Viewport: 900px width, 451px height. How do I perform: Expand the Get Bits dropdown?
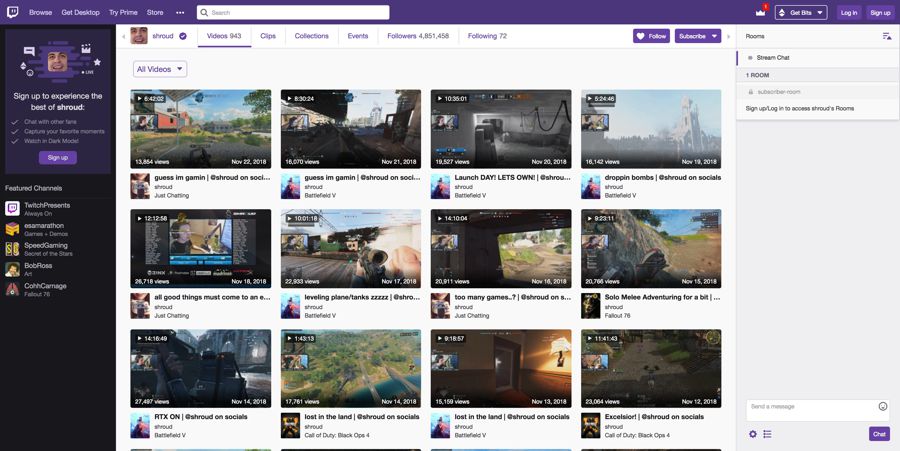pos(801,12)
